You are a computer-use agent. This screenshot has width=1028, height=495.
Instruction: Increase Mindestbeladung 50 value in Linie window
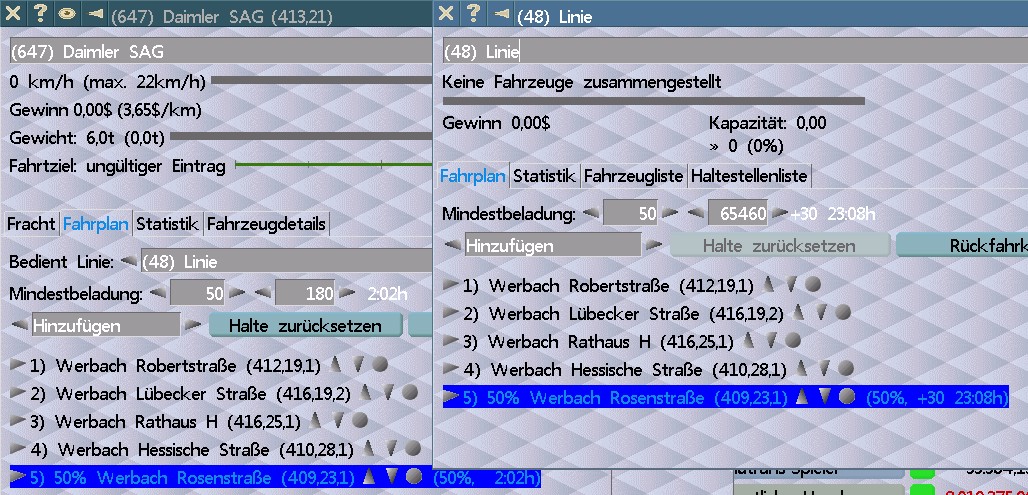pos(668,213)
